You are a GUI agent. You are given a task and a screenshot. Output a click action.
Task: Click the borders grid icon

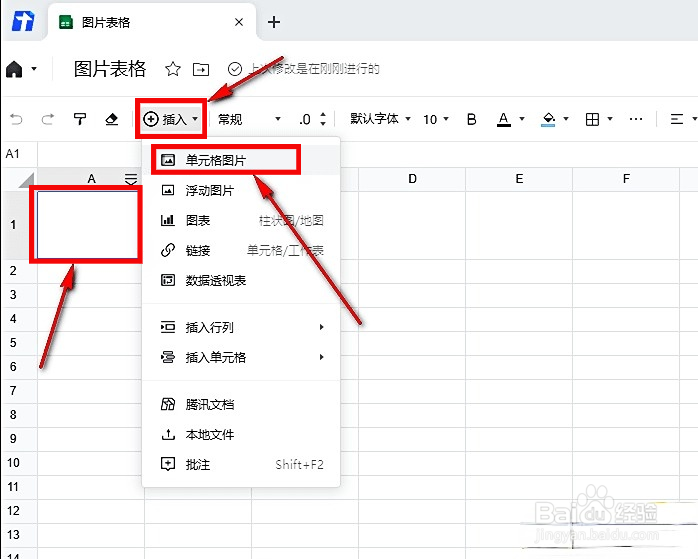pyautogui.click(x=592, y=119)
